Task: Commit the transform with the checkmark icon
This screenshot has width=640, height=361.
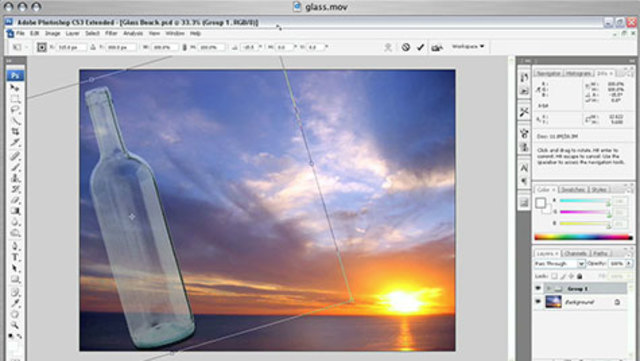Action: (x=420, y=47)
